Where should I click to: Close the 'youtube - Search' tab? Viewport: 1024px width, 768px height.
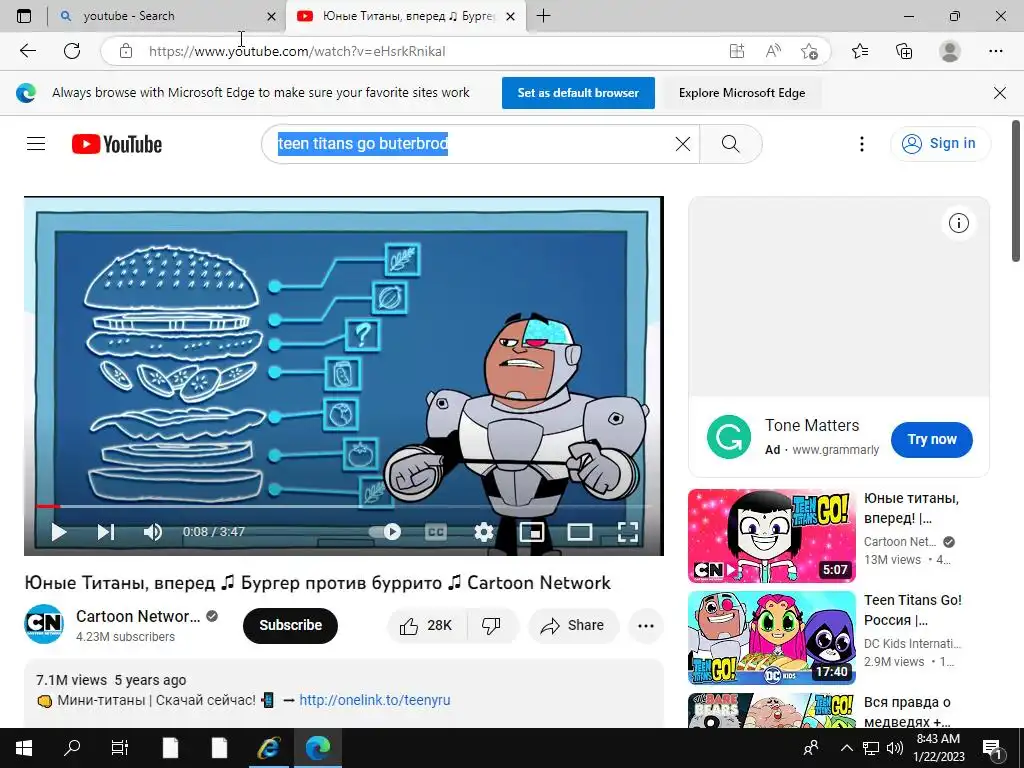pyautogui.click(x=272, y=16)
